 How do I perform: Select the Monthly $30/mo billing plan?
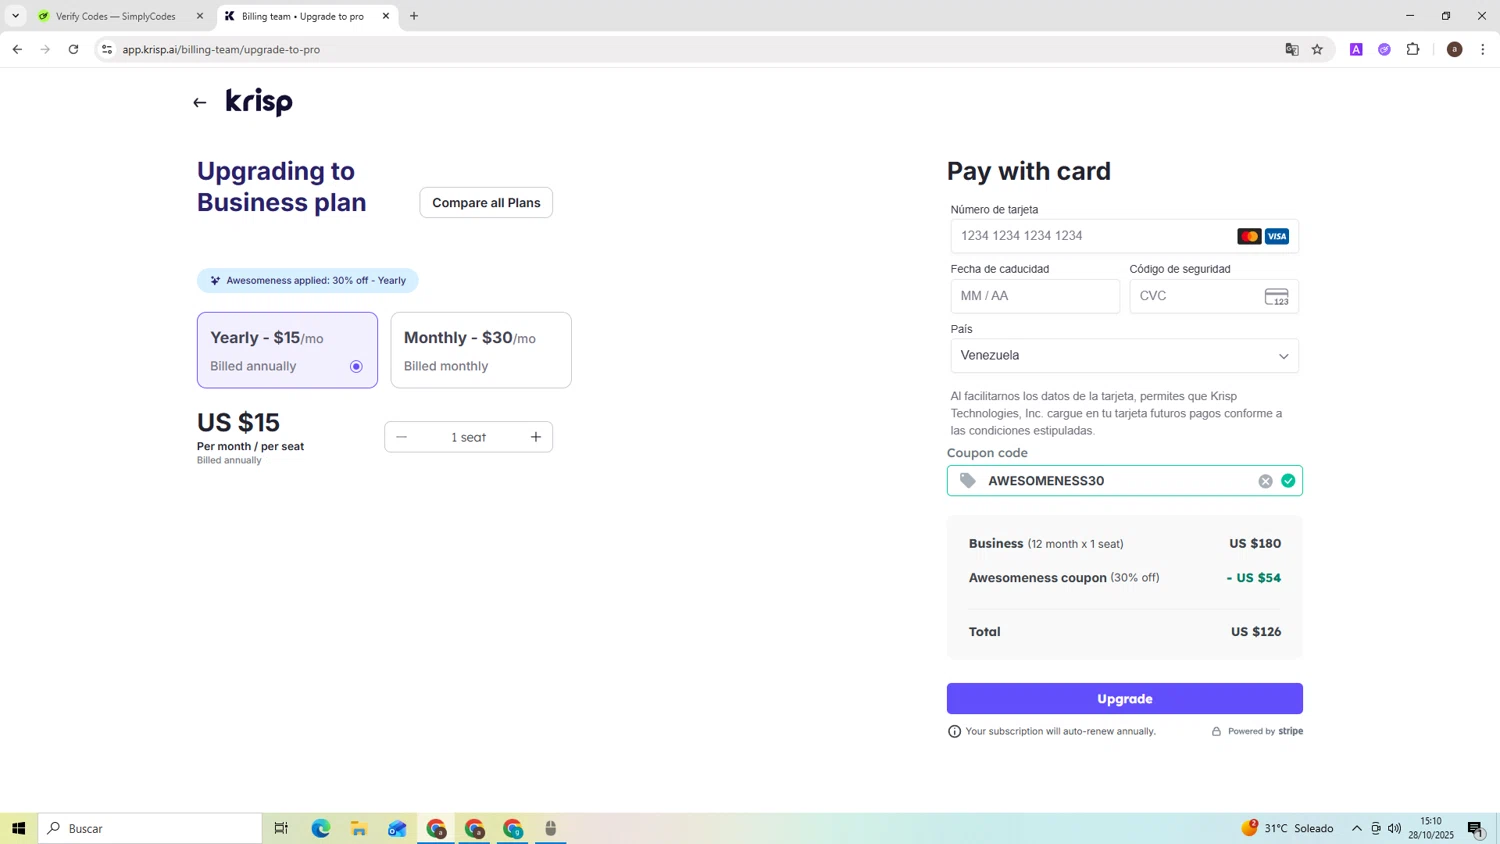point(481,350)
